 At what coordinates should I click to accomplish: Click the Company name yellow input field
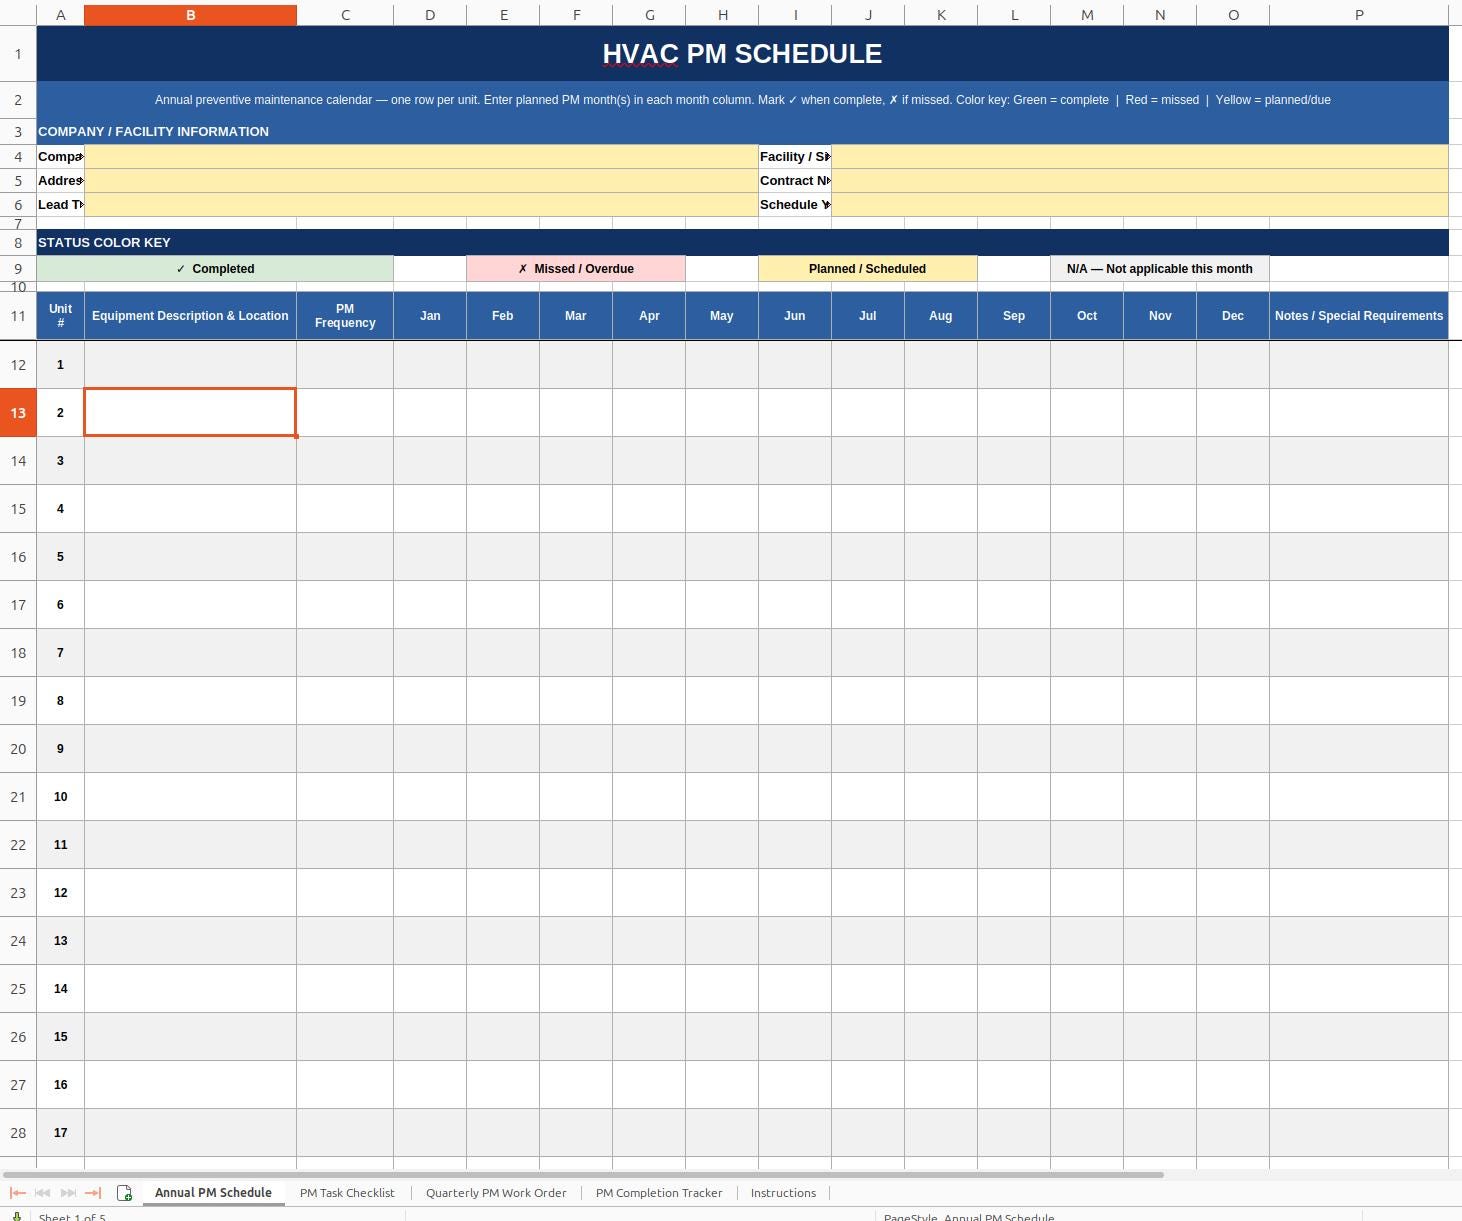pos(421,156)
